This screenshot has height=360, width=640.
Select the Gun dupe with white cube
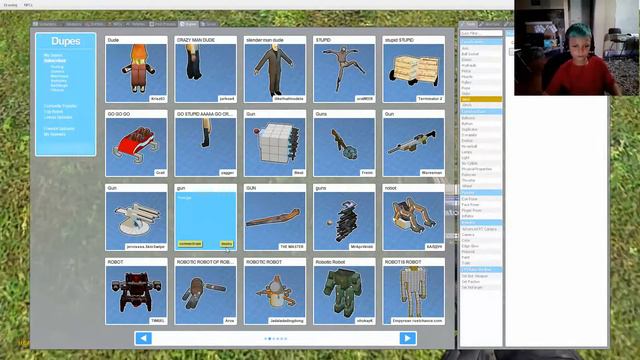275,143
